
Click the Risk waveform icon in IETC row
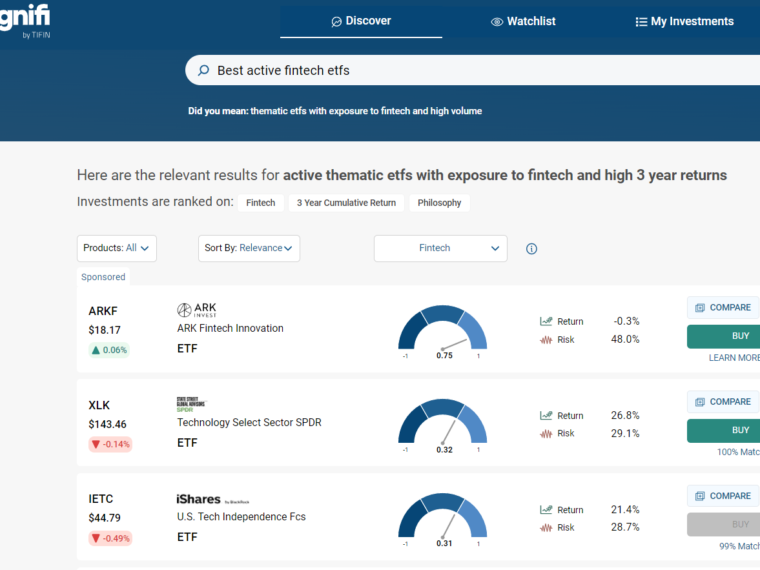click(x=546, y=528)
